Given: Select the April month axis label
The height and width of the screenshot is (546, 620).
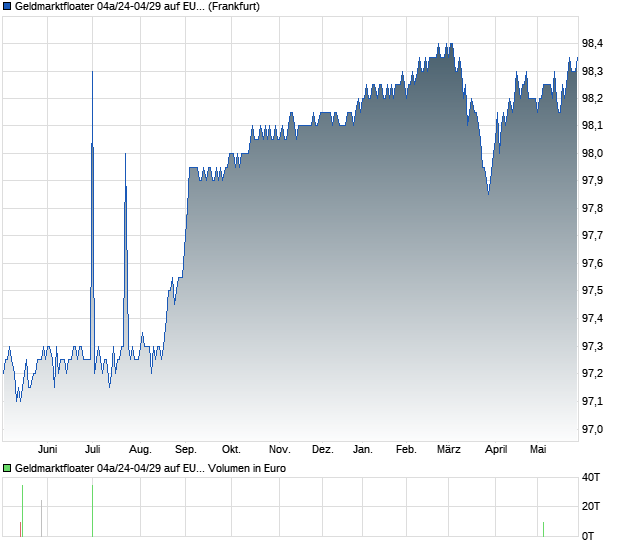Looking at the screenshot, I should 496,450.
